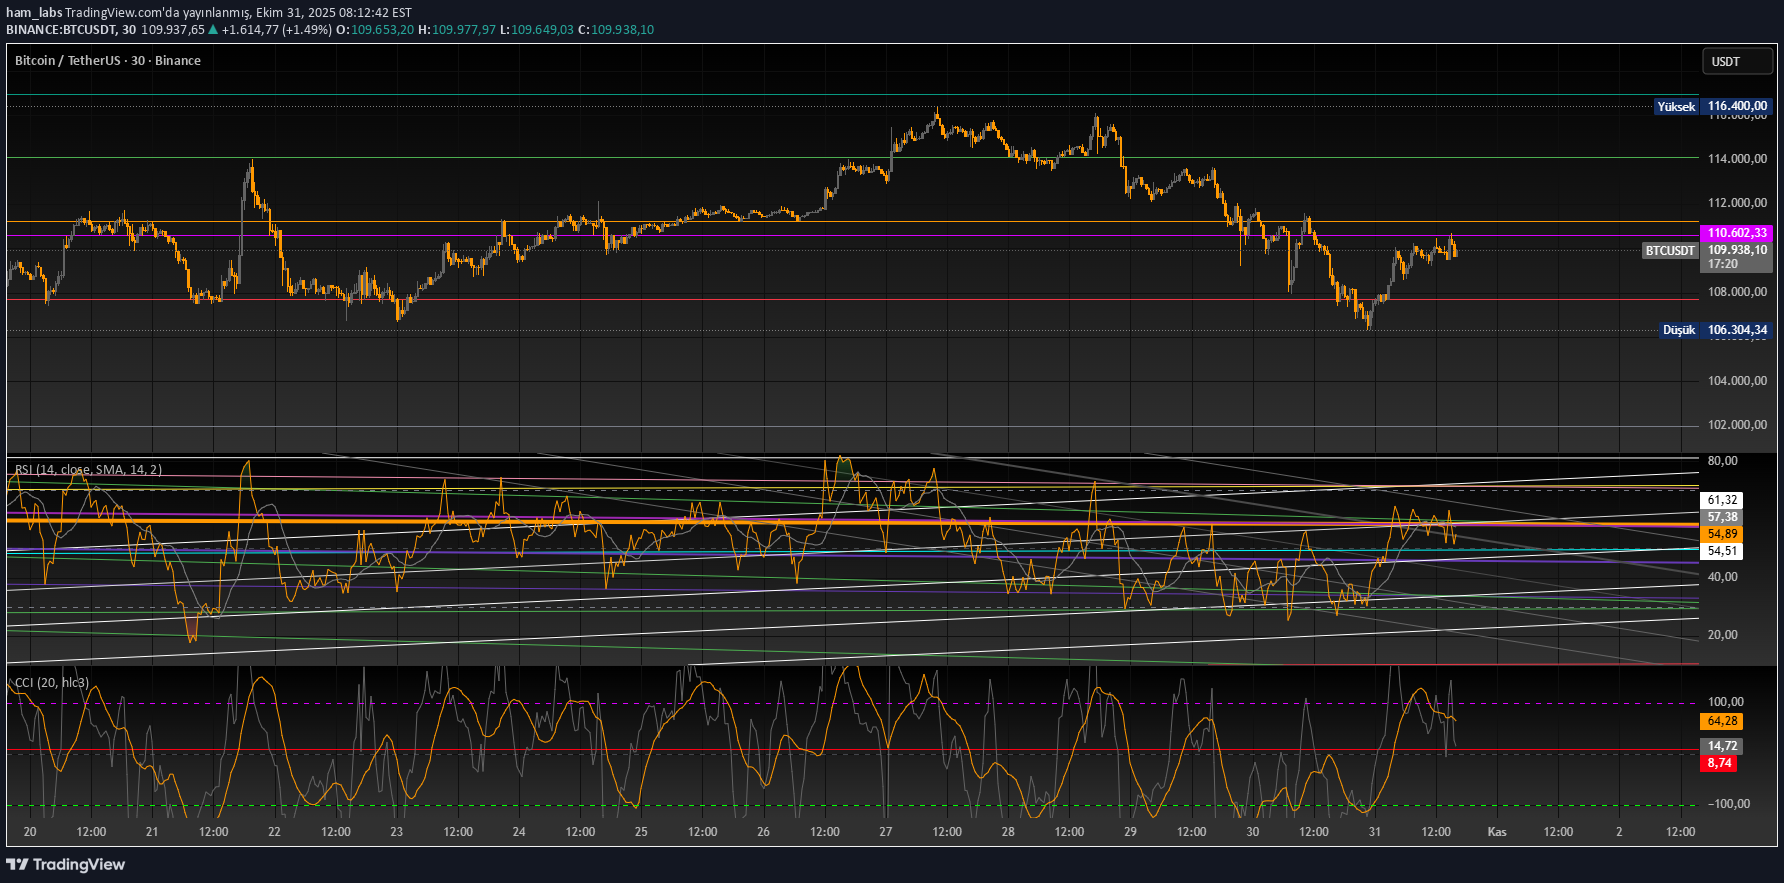The width and height of the screenshot is (1784, 883).
Task: Click the orange 54,89 RSI value label
Action: click(1721, 535)
